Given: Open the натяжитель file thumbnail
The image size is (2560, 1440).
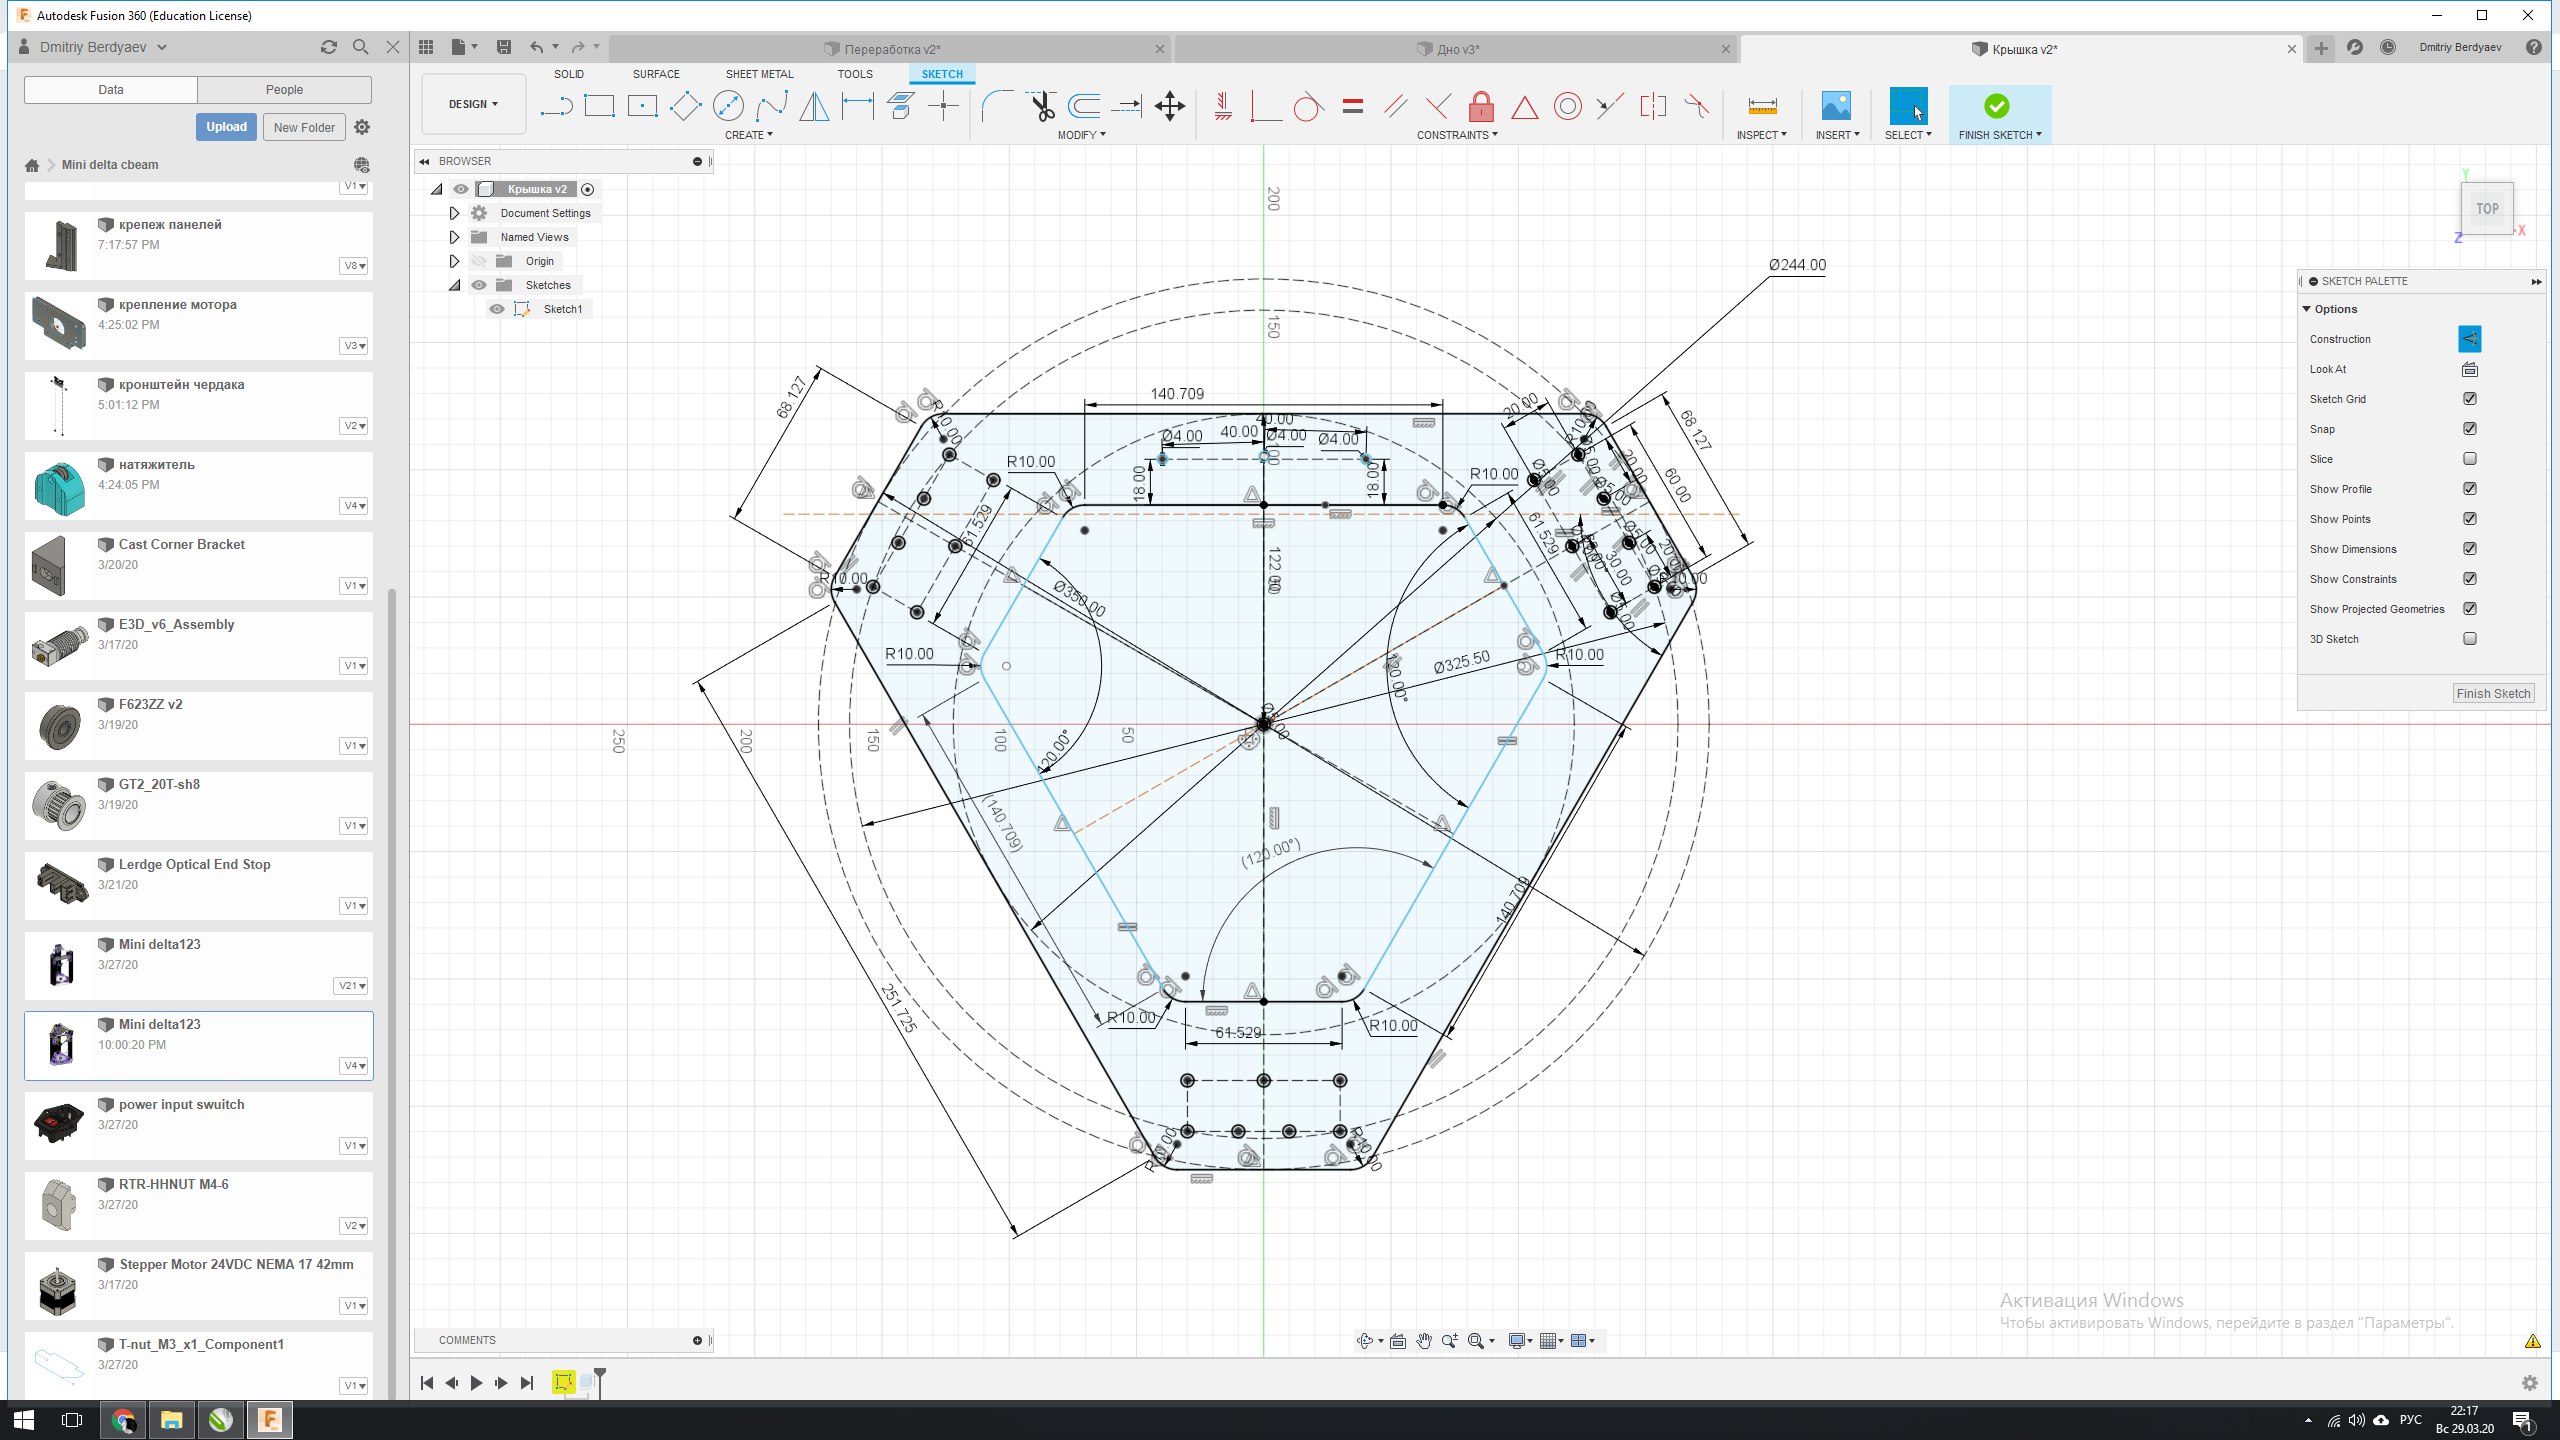Looking at the screenshot, I should click(59, 486).
